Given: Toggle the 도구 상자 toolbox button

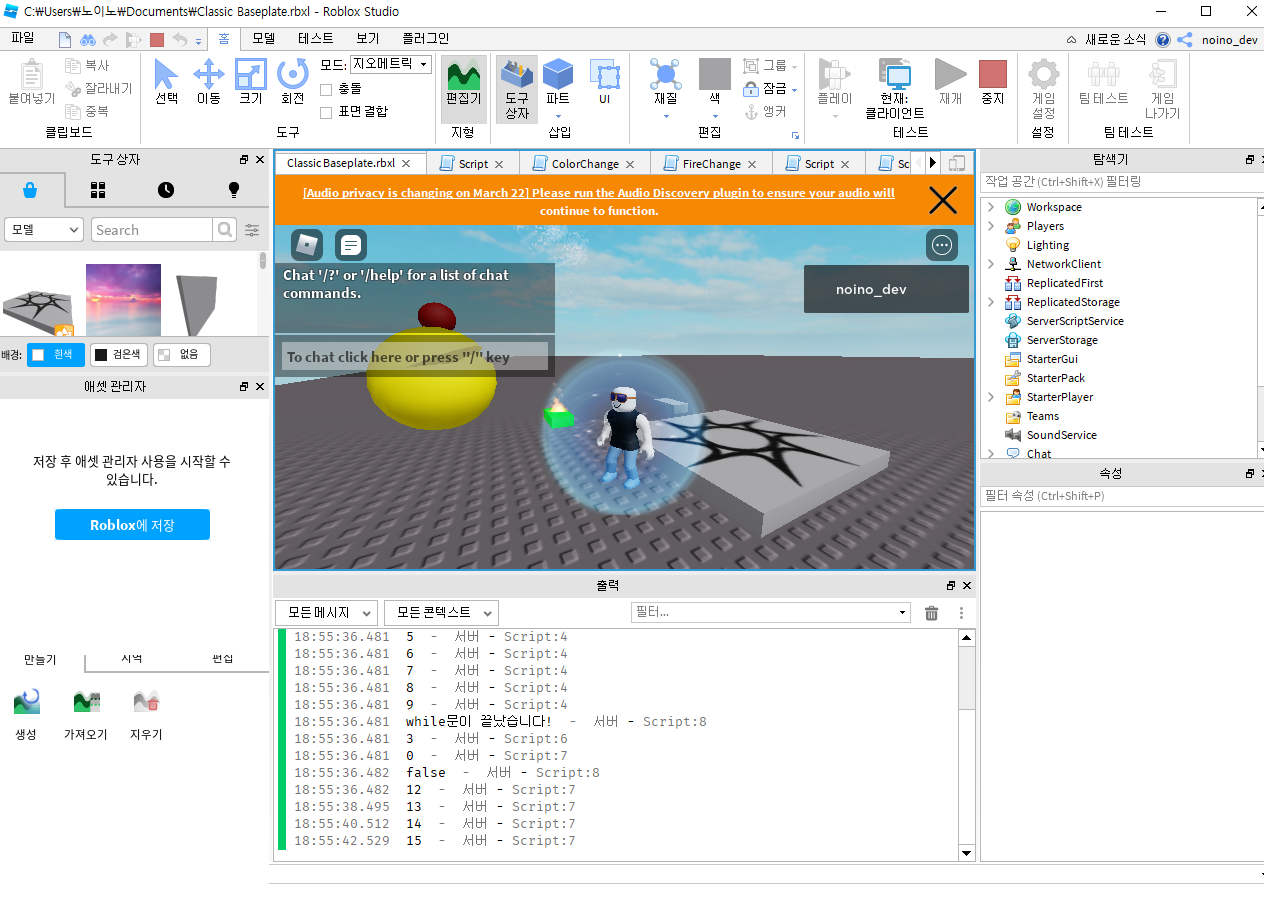Looking at the screenshot, I should (x=516, y=88).
